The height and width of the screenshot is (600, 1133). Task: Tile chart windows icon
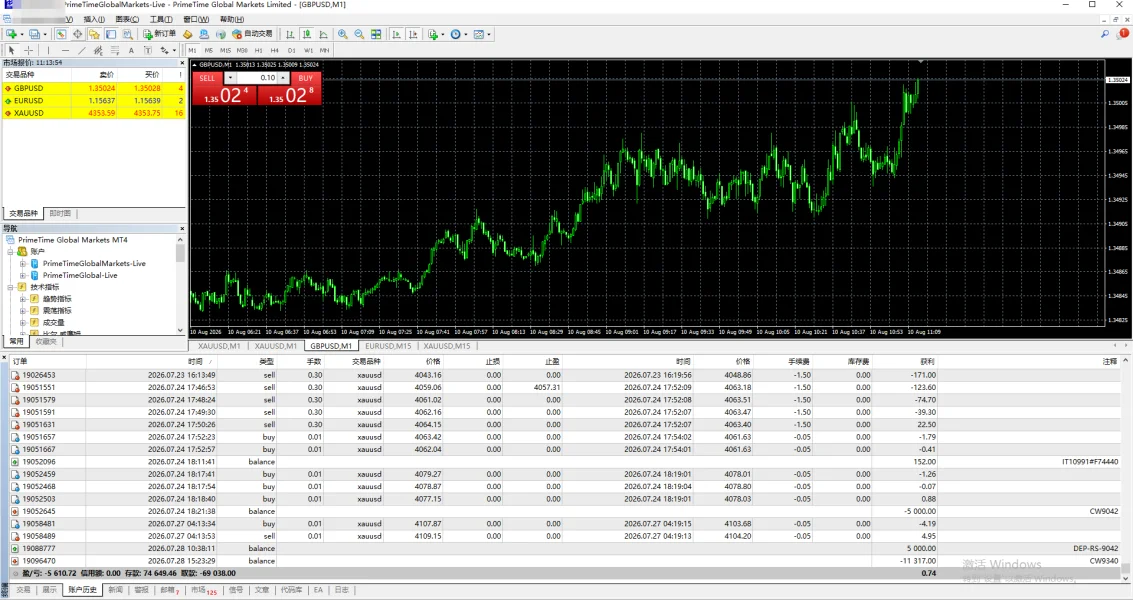pyautogui.click(x=376, y=34)
